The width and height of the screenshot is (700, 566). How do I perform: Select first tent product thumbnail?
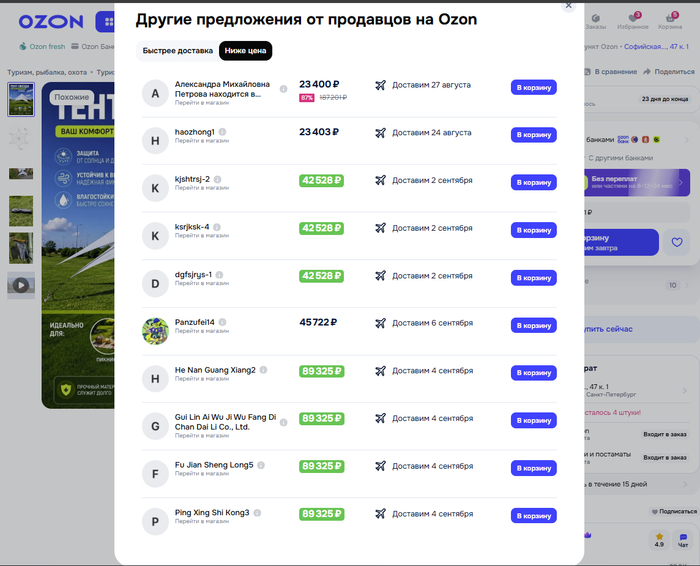[x=21, y=100]
